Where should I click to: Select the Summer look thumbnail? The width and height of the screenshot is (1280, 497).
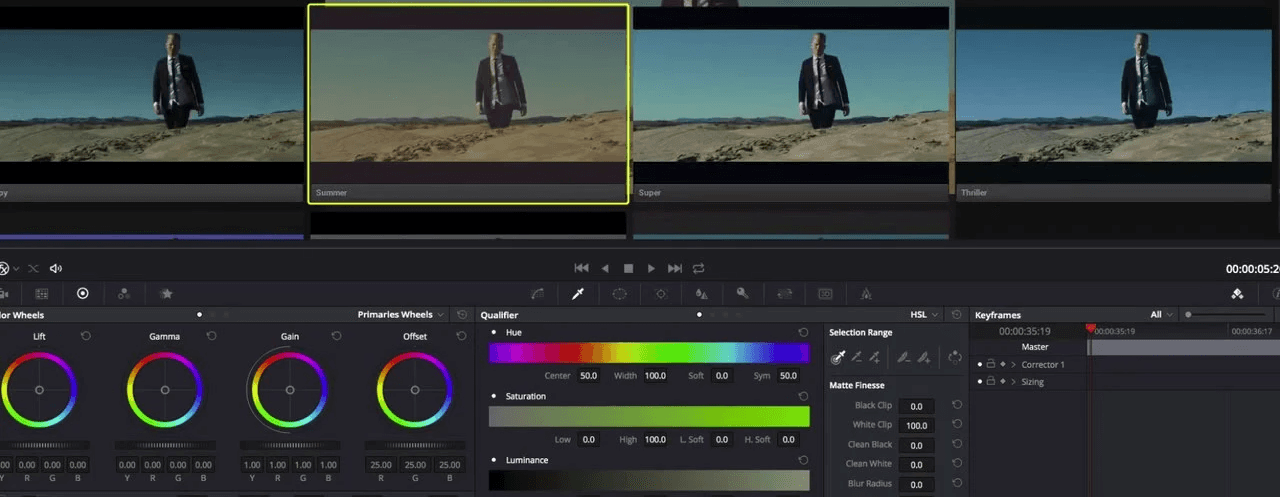point(468,104)
